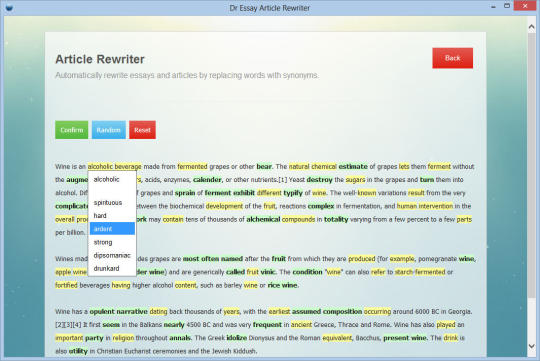Open synonyms for highlighted word 'natural'
Image resolution: width=540 pixels, height=361 pixels.
click(299, 166)
